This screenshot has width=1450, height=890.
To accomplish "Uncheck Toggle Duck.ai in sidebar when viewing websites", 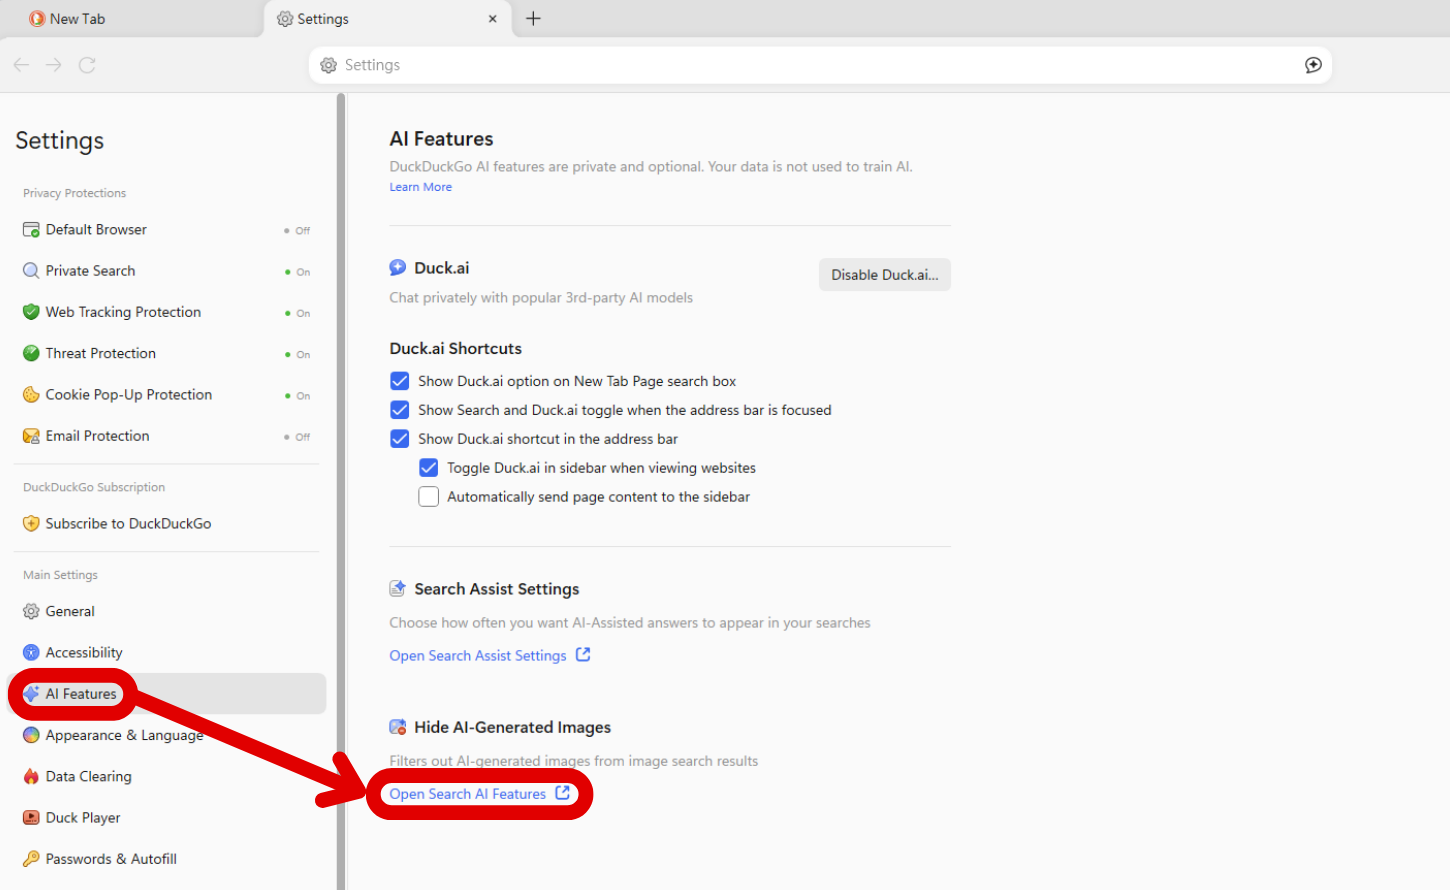I will (429, 468).
